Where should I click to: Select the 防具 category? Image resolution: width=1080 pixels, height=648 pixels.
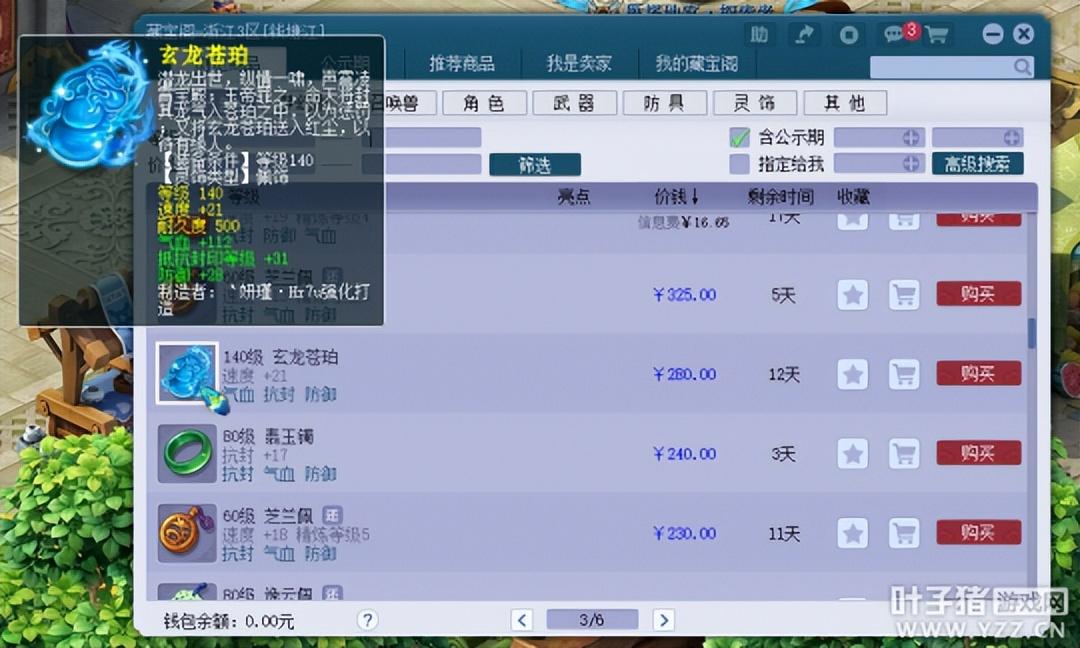pyautogui.click(x=665, y=103)
